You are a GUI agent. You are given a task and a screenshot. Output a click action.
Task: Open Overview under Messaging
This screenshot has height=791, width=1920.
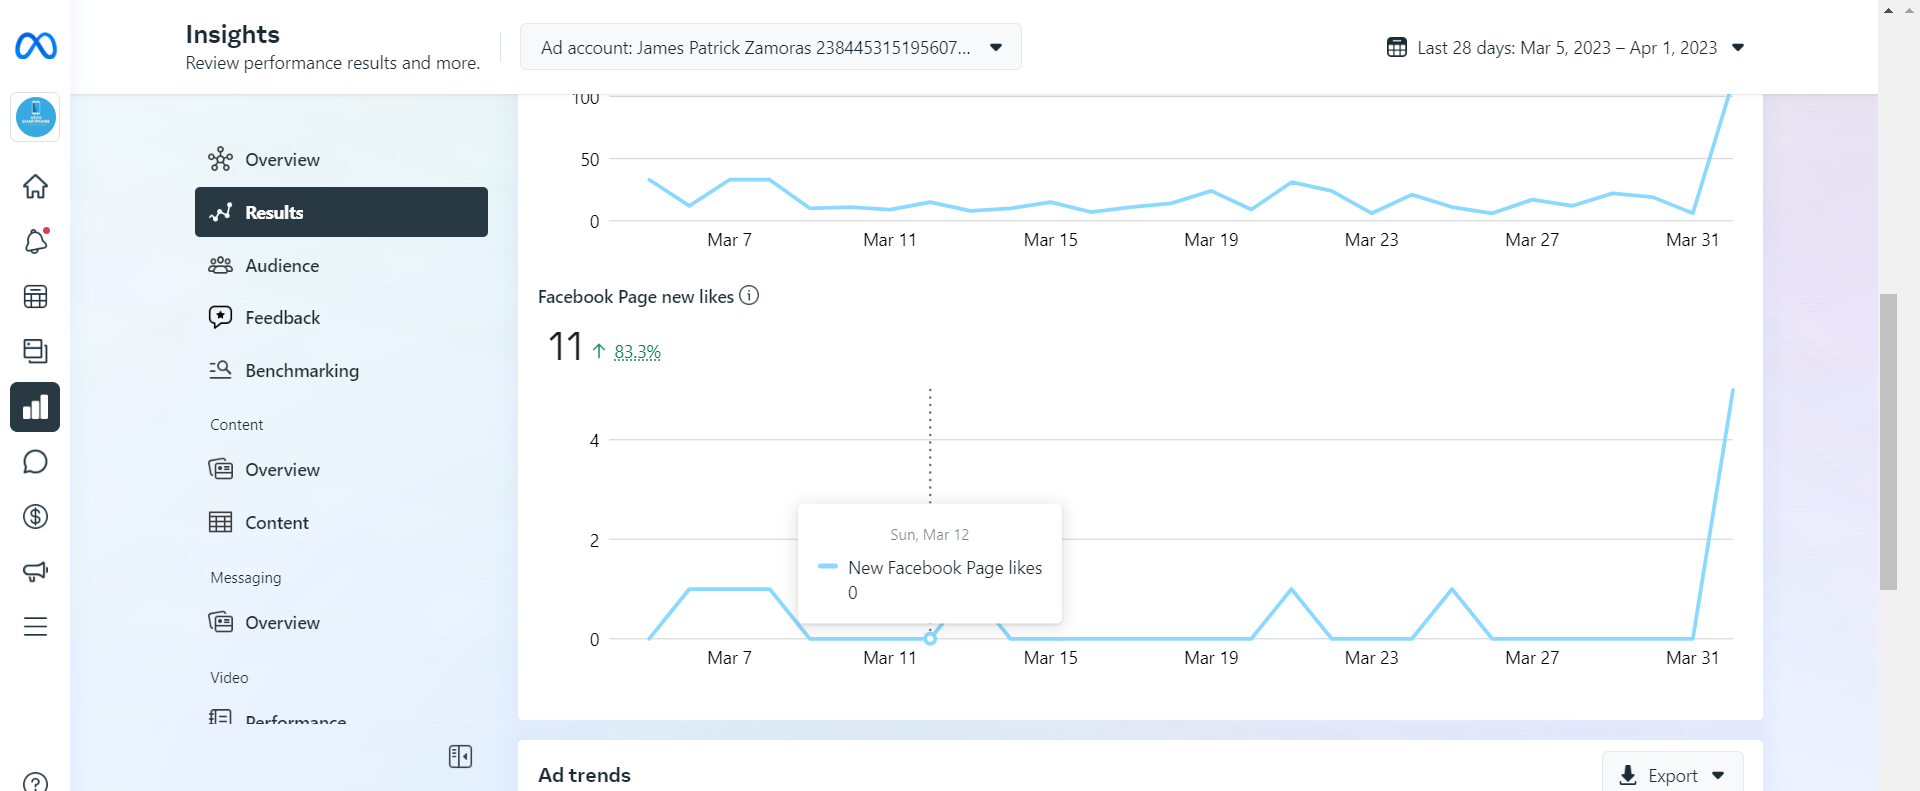[x=282, y=623]
